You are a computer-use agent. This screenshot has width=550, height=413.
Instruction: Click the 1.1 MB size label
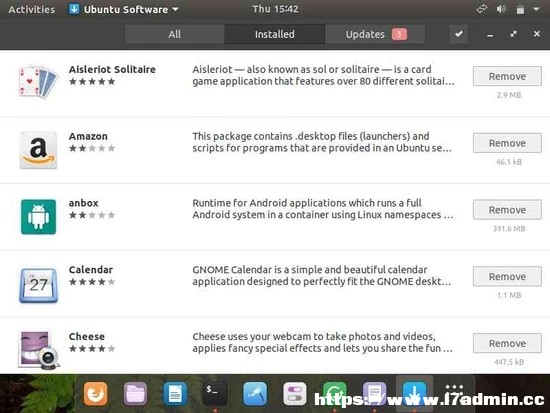(509, 295)
